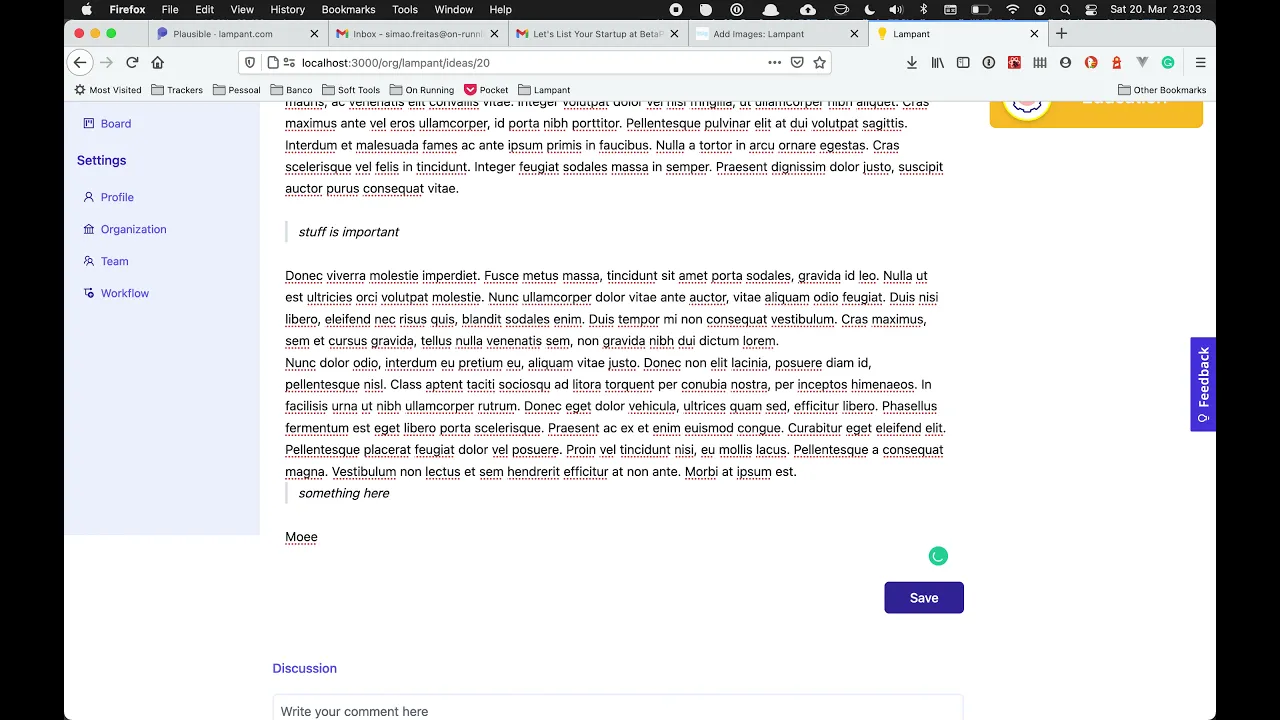Click the Moee text in editor
Viewport: 1280px width, 720px height.
(301, 537)
